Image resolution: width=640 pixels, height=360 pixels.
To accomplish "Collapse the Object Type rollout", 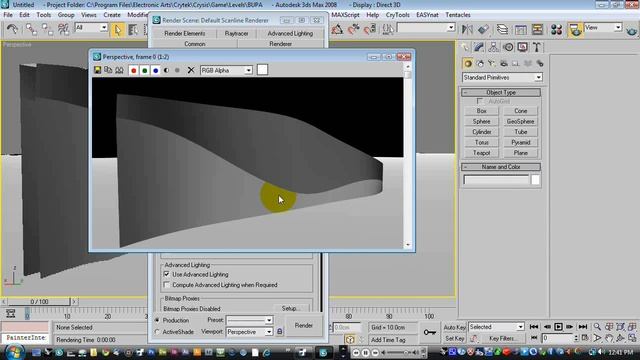I will 501,93.
